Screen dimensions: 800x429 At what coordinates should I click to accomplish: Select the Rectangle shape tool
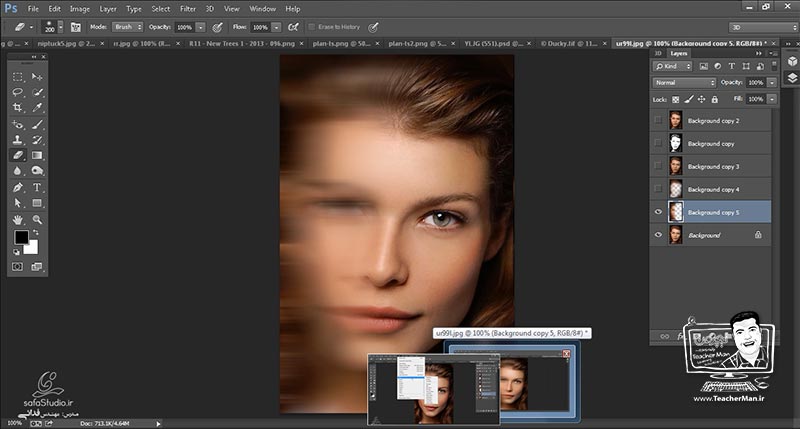(x=37, y=203)
